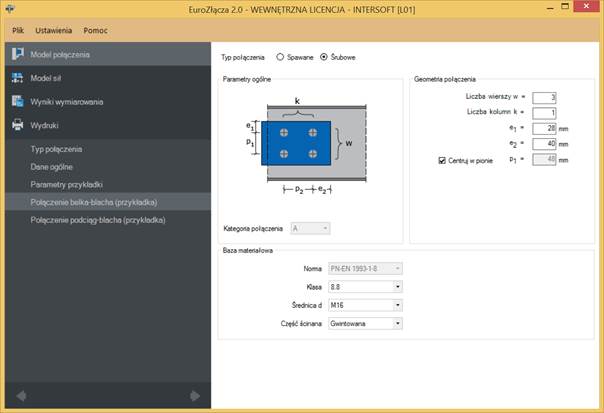Screen dimensions: 604x413
Task: Click the Parametry ogólne group label
Action: point(247,79)
